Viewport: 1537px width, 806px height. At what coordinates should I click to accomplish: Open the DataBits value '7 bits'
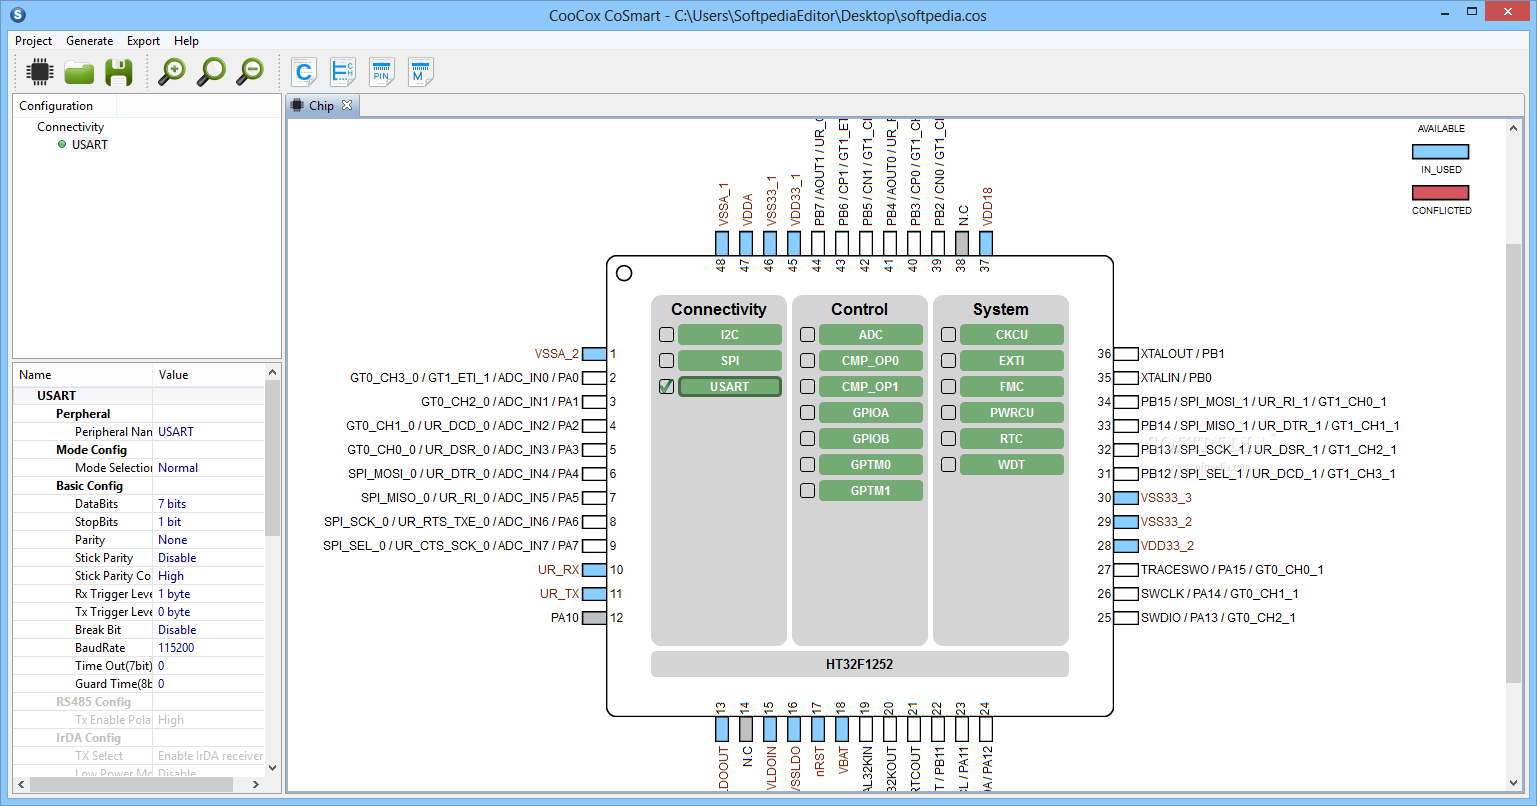click(209, 504)
